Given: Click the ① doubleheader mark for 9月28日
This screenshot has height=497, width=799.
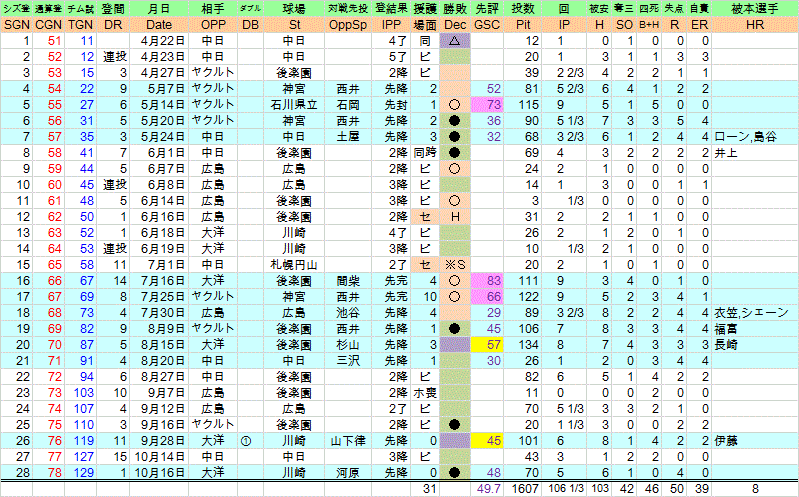Looking at the screenshot, I should [x=246, y=441].
